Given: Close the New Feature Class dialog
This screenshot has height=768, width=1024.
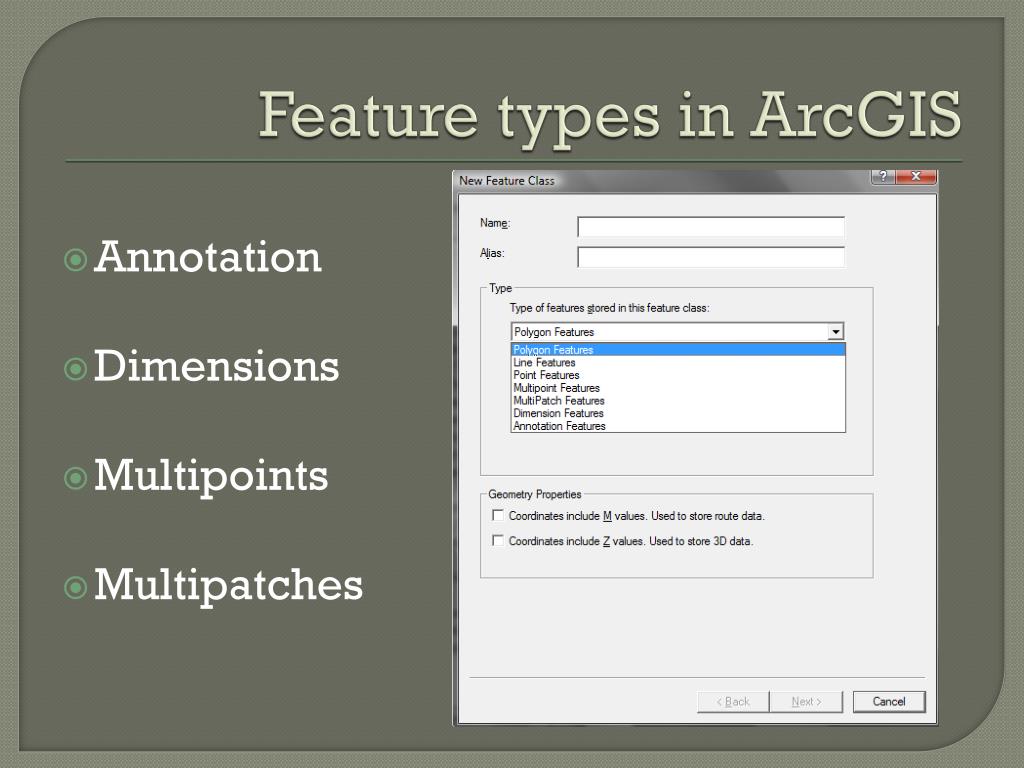Looking at the screenshot, I should (916, 176).
